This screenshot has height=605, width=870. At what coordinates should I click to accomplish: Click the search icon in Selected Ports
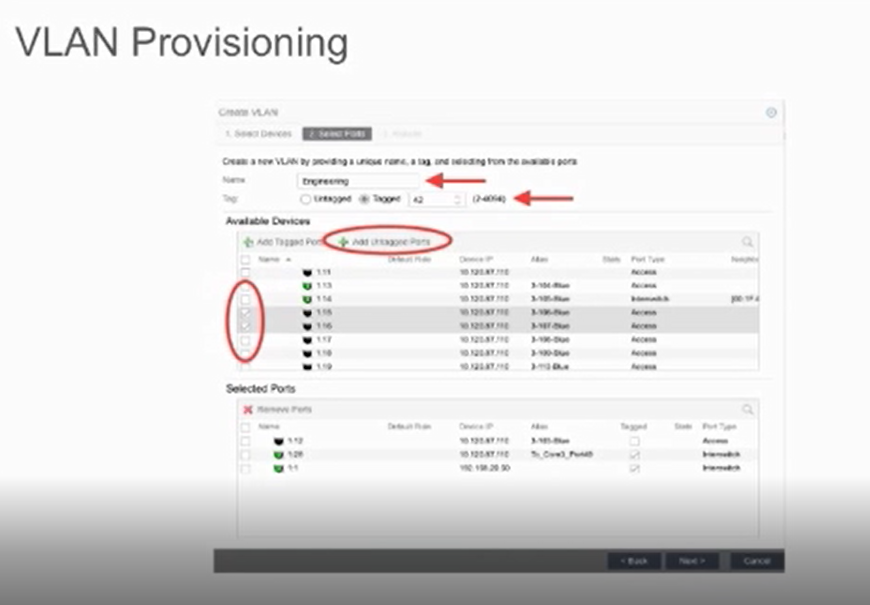(x=747, y=410)
